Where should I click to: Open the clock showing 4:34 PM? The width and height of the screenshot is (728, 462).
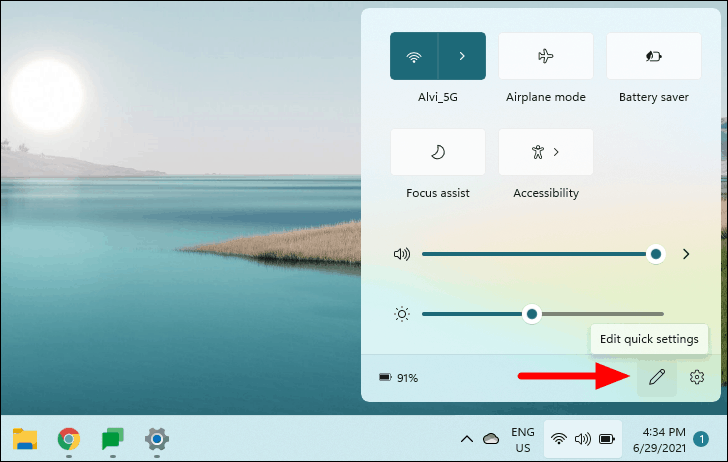click(x=659, y=440)
